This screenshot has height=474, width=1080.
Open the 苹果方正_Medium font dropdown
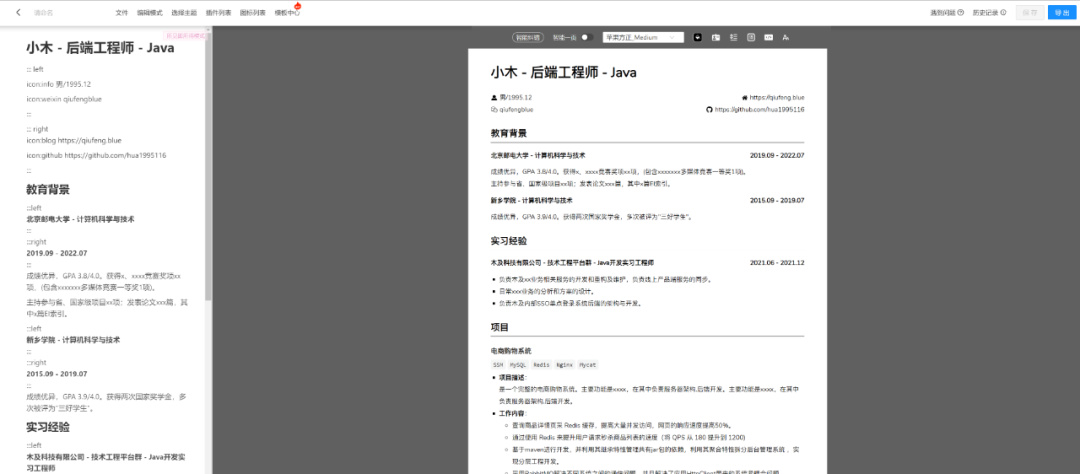coord(643,37)
